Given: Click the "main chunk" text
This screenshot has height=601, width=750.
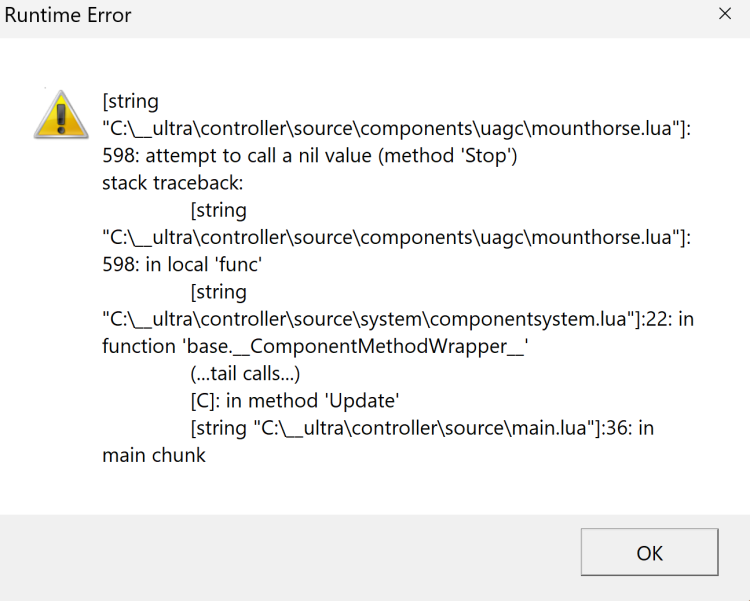Looking at the screenshot, I should [154, 455].
